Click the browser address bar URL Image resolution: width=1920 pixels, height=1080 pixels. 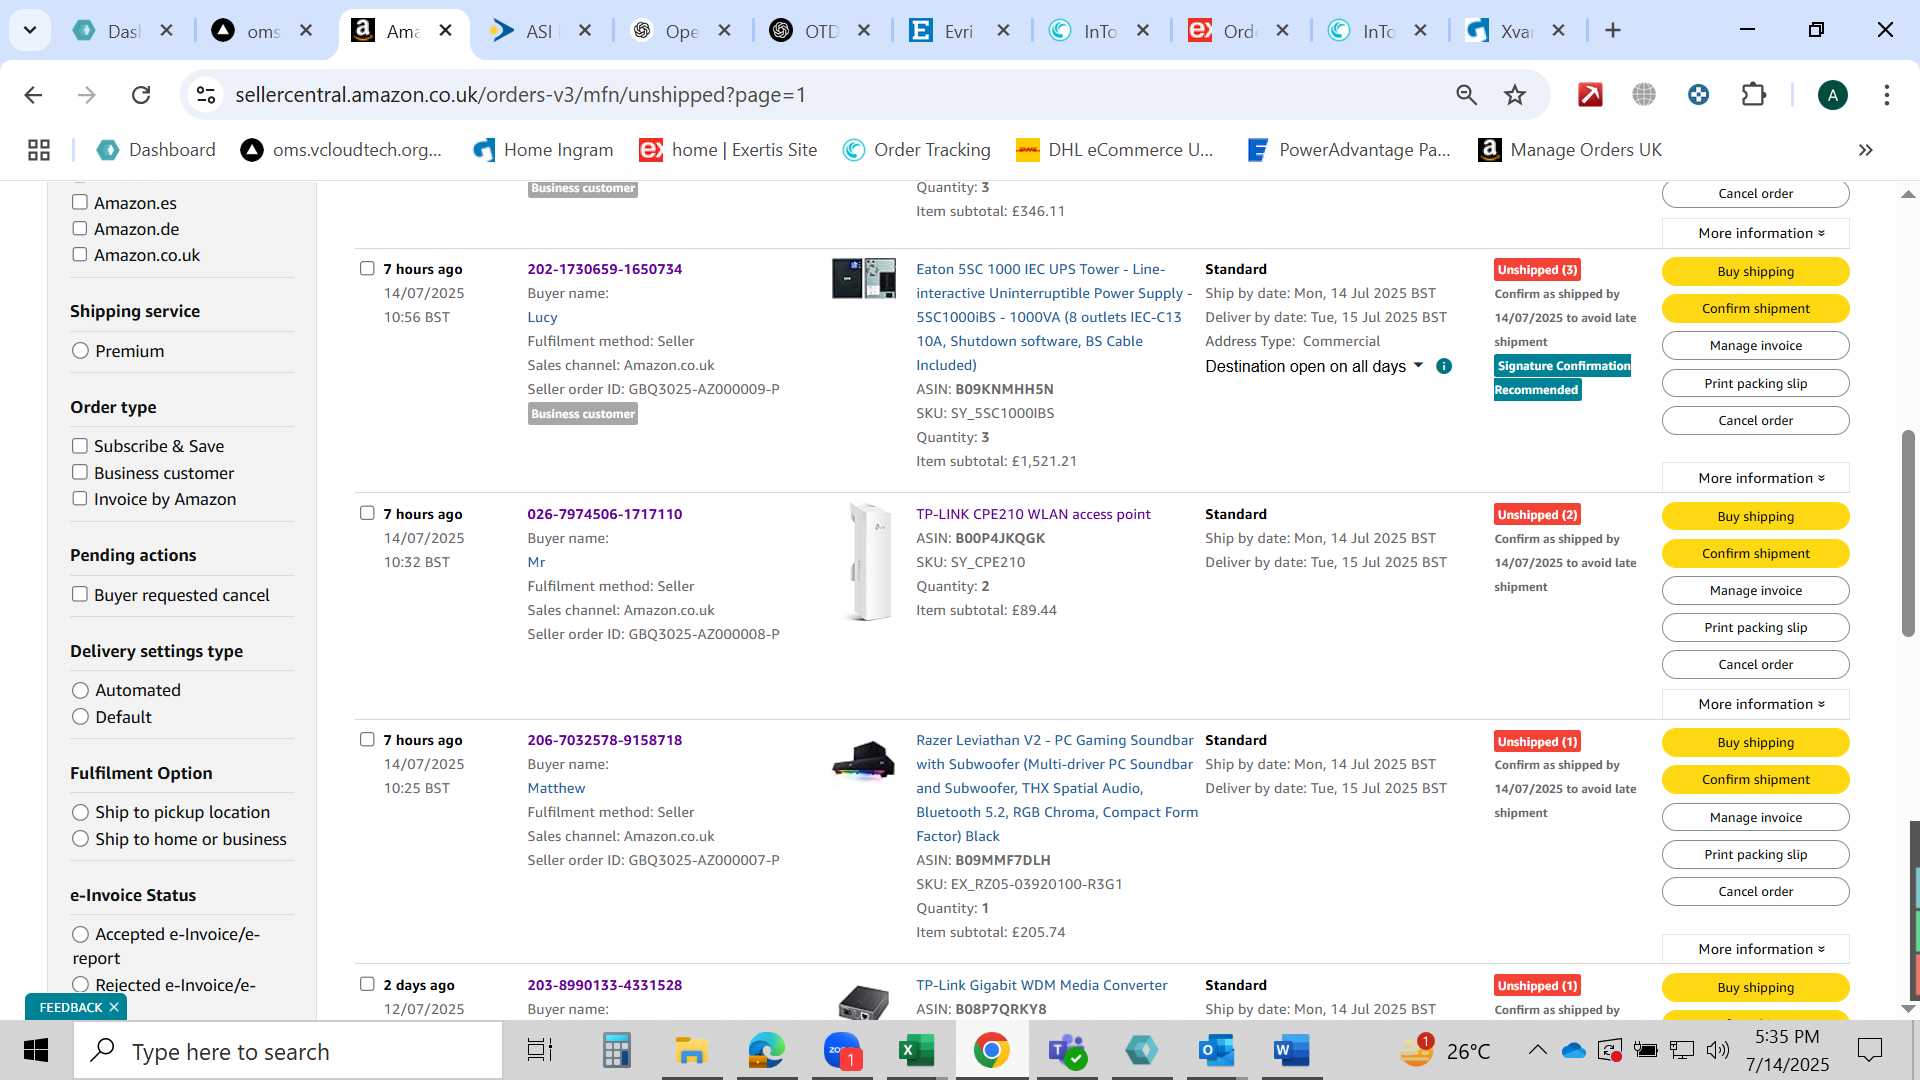pos(520,95)
